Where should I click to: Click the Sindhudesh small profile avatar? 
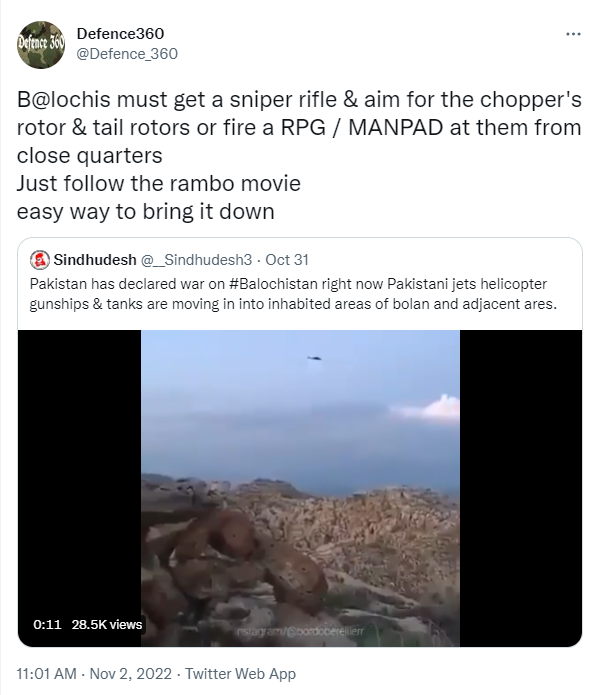pyautogui.click(x=39, y=260)
